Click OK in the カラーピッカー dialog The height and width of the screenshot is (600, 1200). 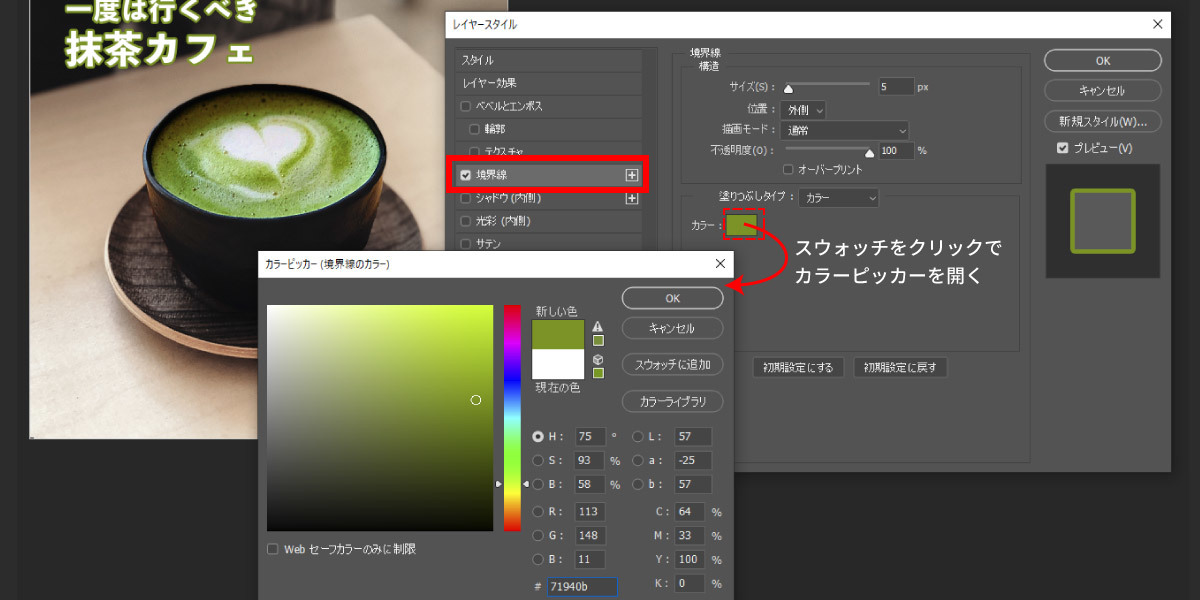[x=672, y=298]
